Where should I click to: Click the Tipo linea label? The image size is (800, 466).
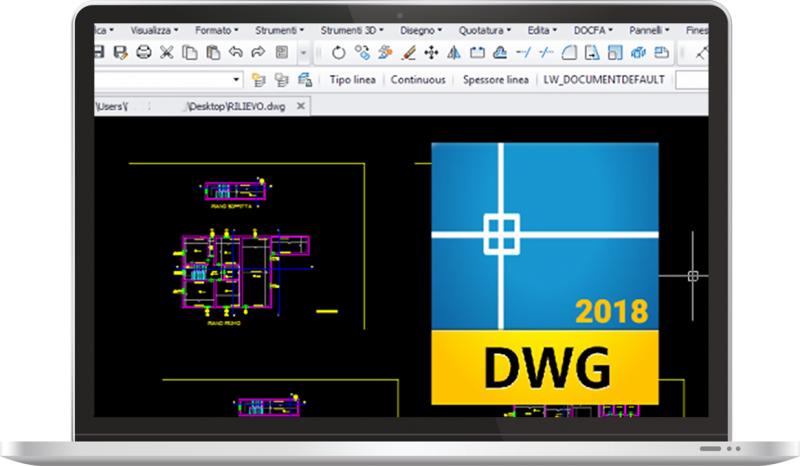353,80
